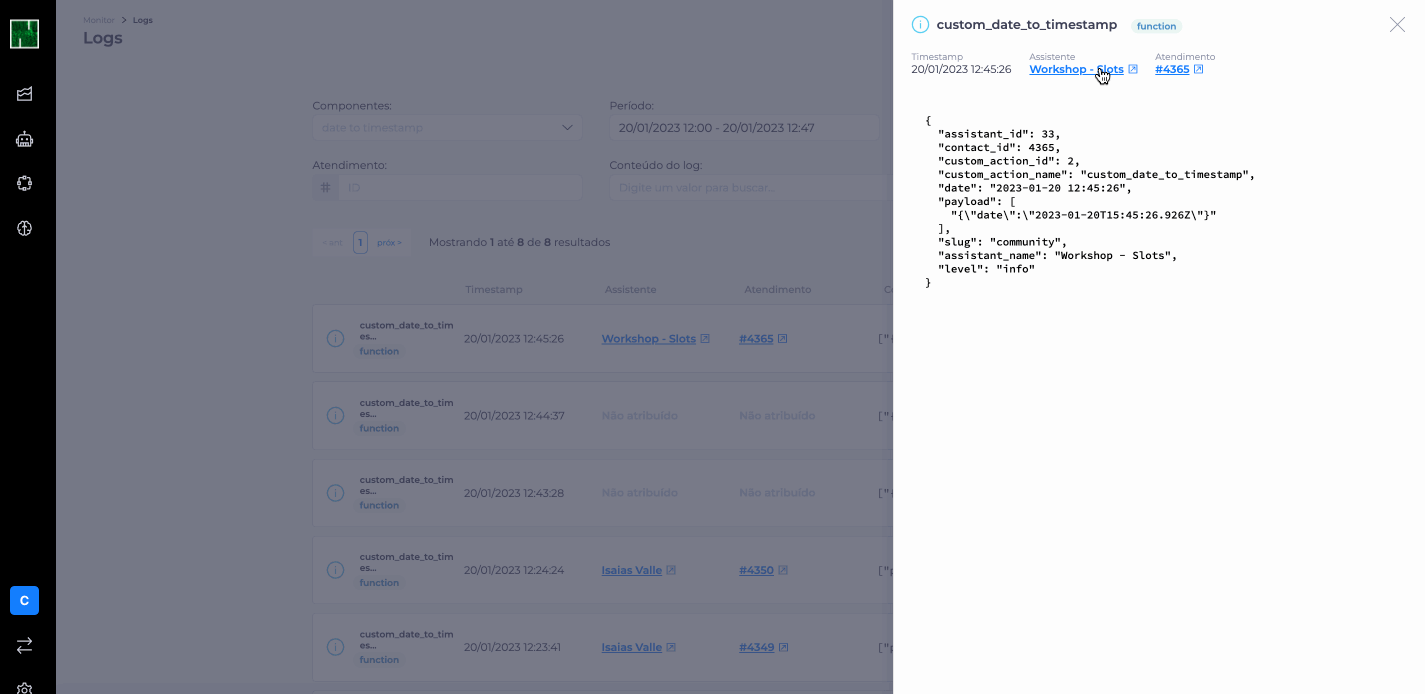Open Workshop - Slots link in details panel
Screen dimensions: 1425x694
coord(1076,70)
